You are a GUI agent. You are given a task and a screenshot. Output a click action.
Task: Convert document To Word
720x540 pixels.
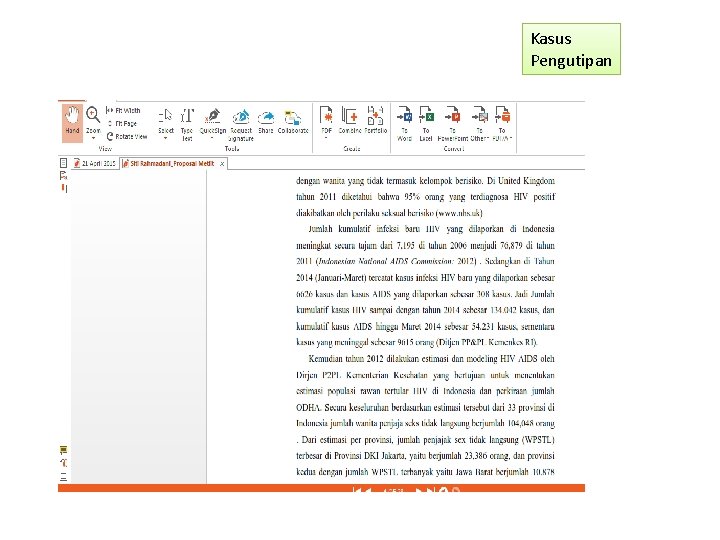(404, 124)
